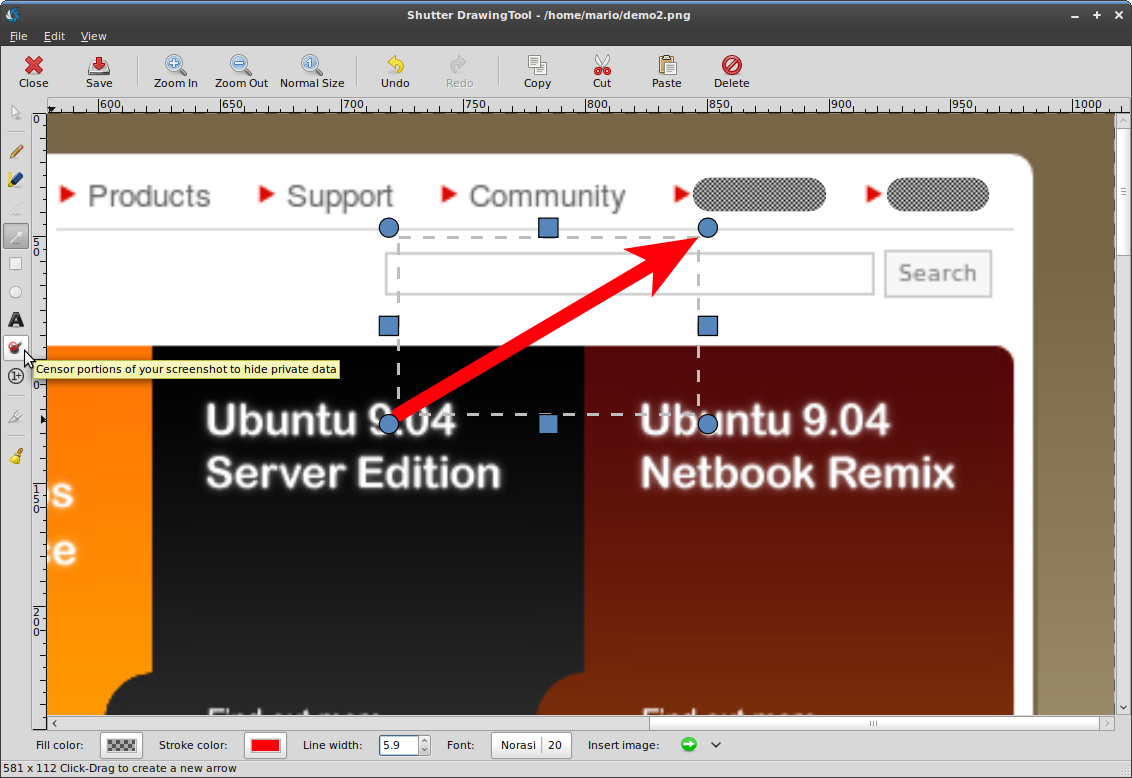The image size is (1132, 778).
Task: Select the freehand pencil tool
Action: coord(16,151)
